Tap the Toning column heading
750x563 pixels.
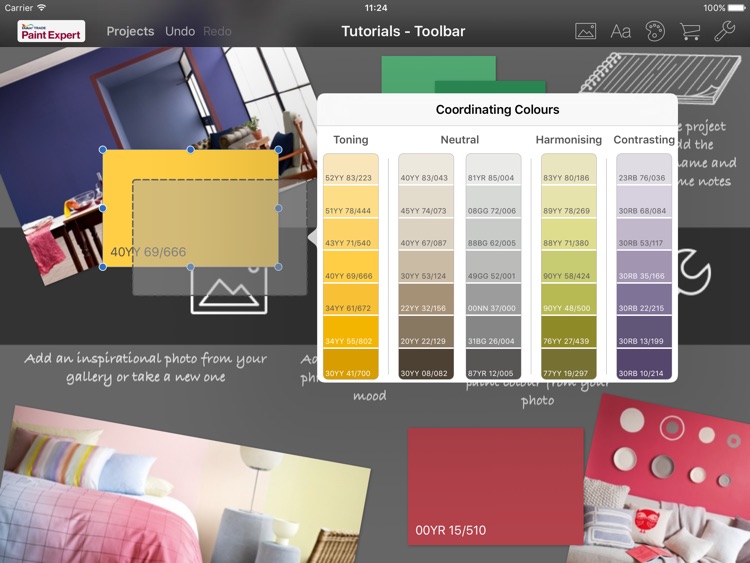click(x=351, y=140)
